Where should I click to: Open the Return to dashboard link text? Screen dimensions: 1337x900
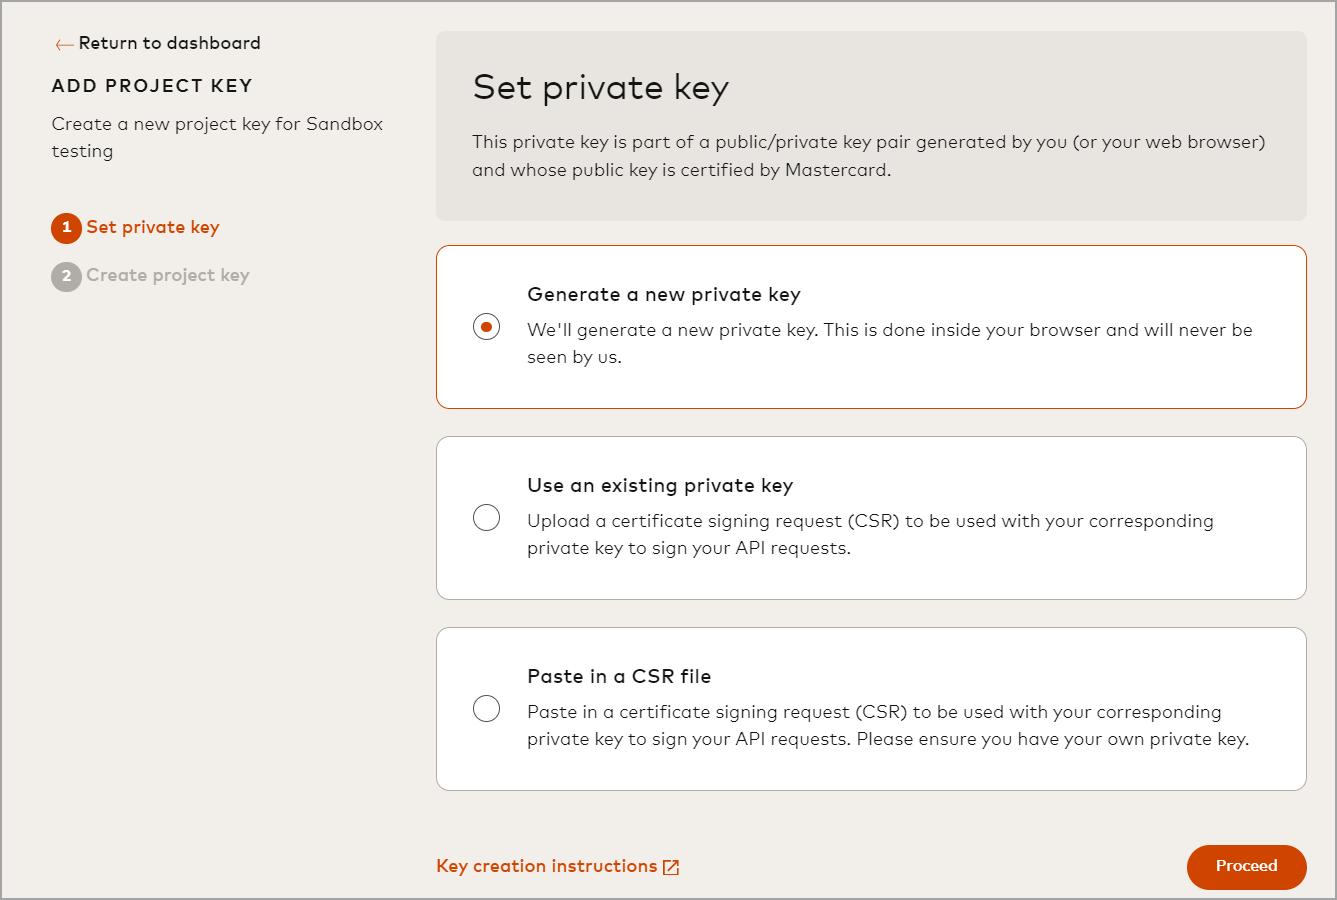(x=169, y=43)
